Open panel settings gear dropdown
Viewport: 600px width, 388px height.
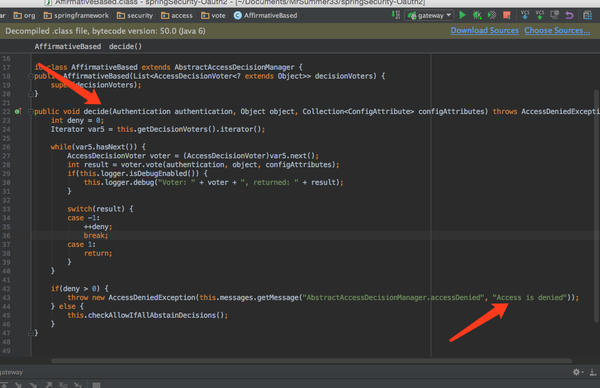(x=577, y=372)
